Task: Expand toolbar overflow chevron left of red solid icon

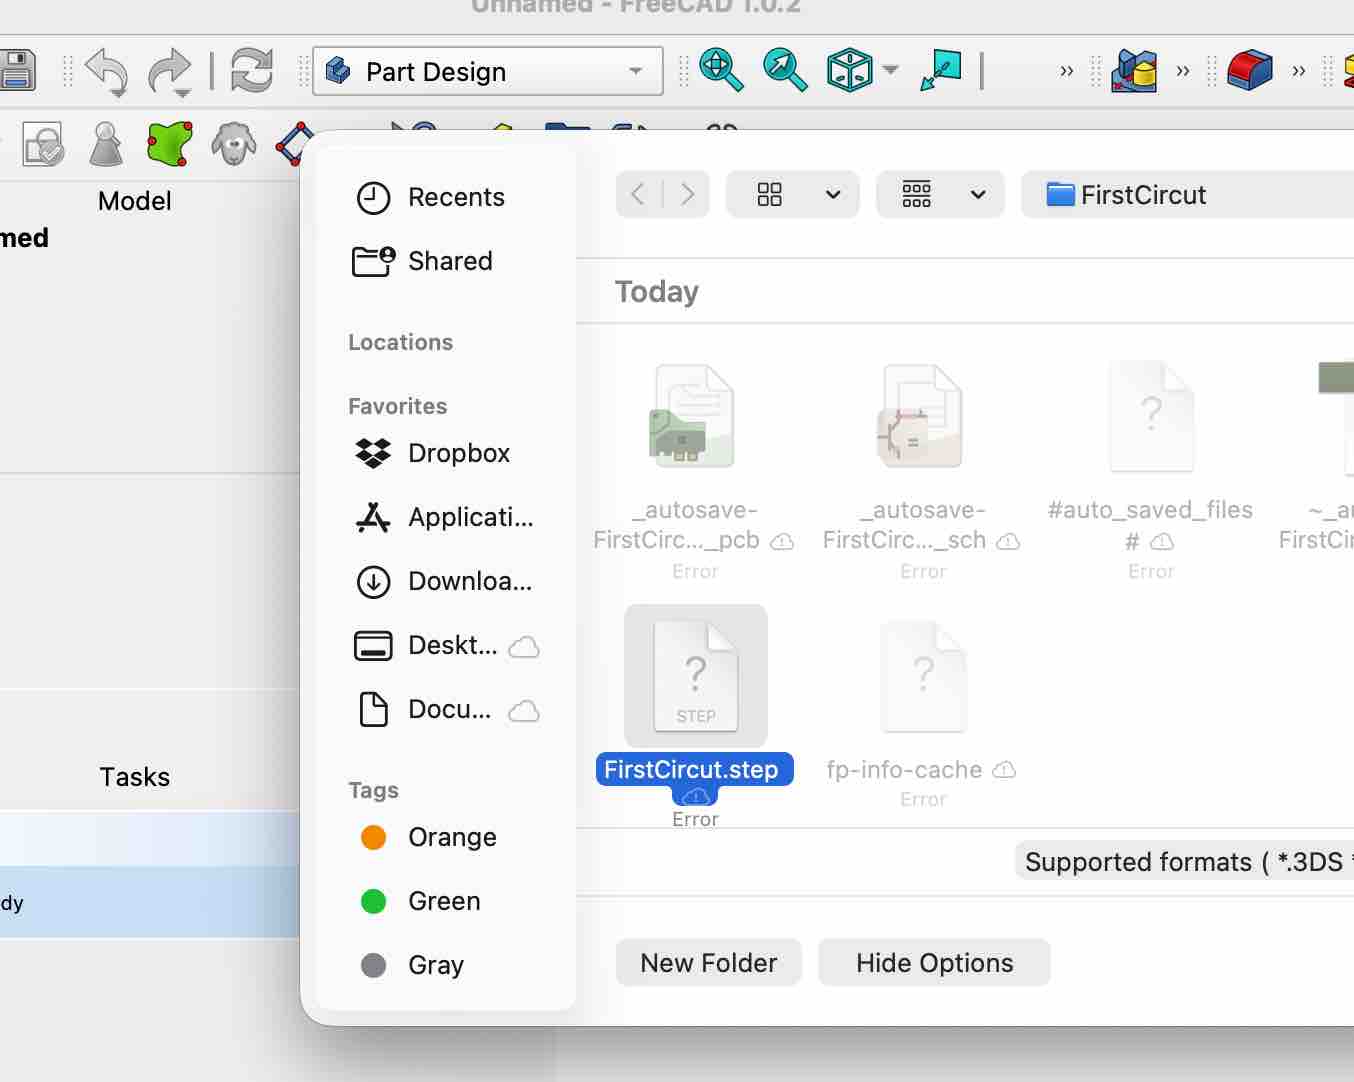Action: [x=1183, y=71]
